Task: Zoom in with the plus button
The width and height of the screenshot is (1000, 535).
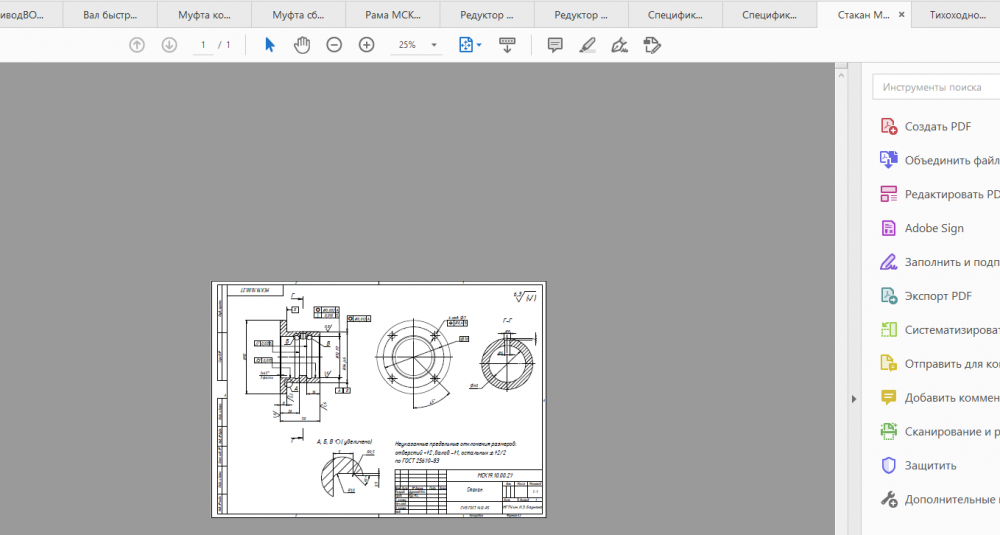Action: click(366, 45)
